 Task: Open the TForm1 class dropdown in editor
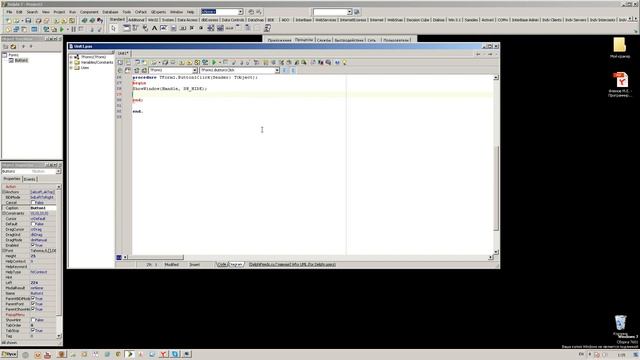coord(195,70)
